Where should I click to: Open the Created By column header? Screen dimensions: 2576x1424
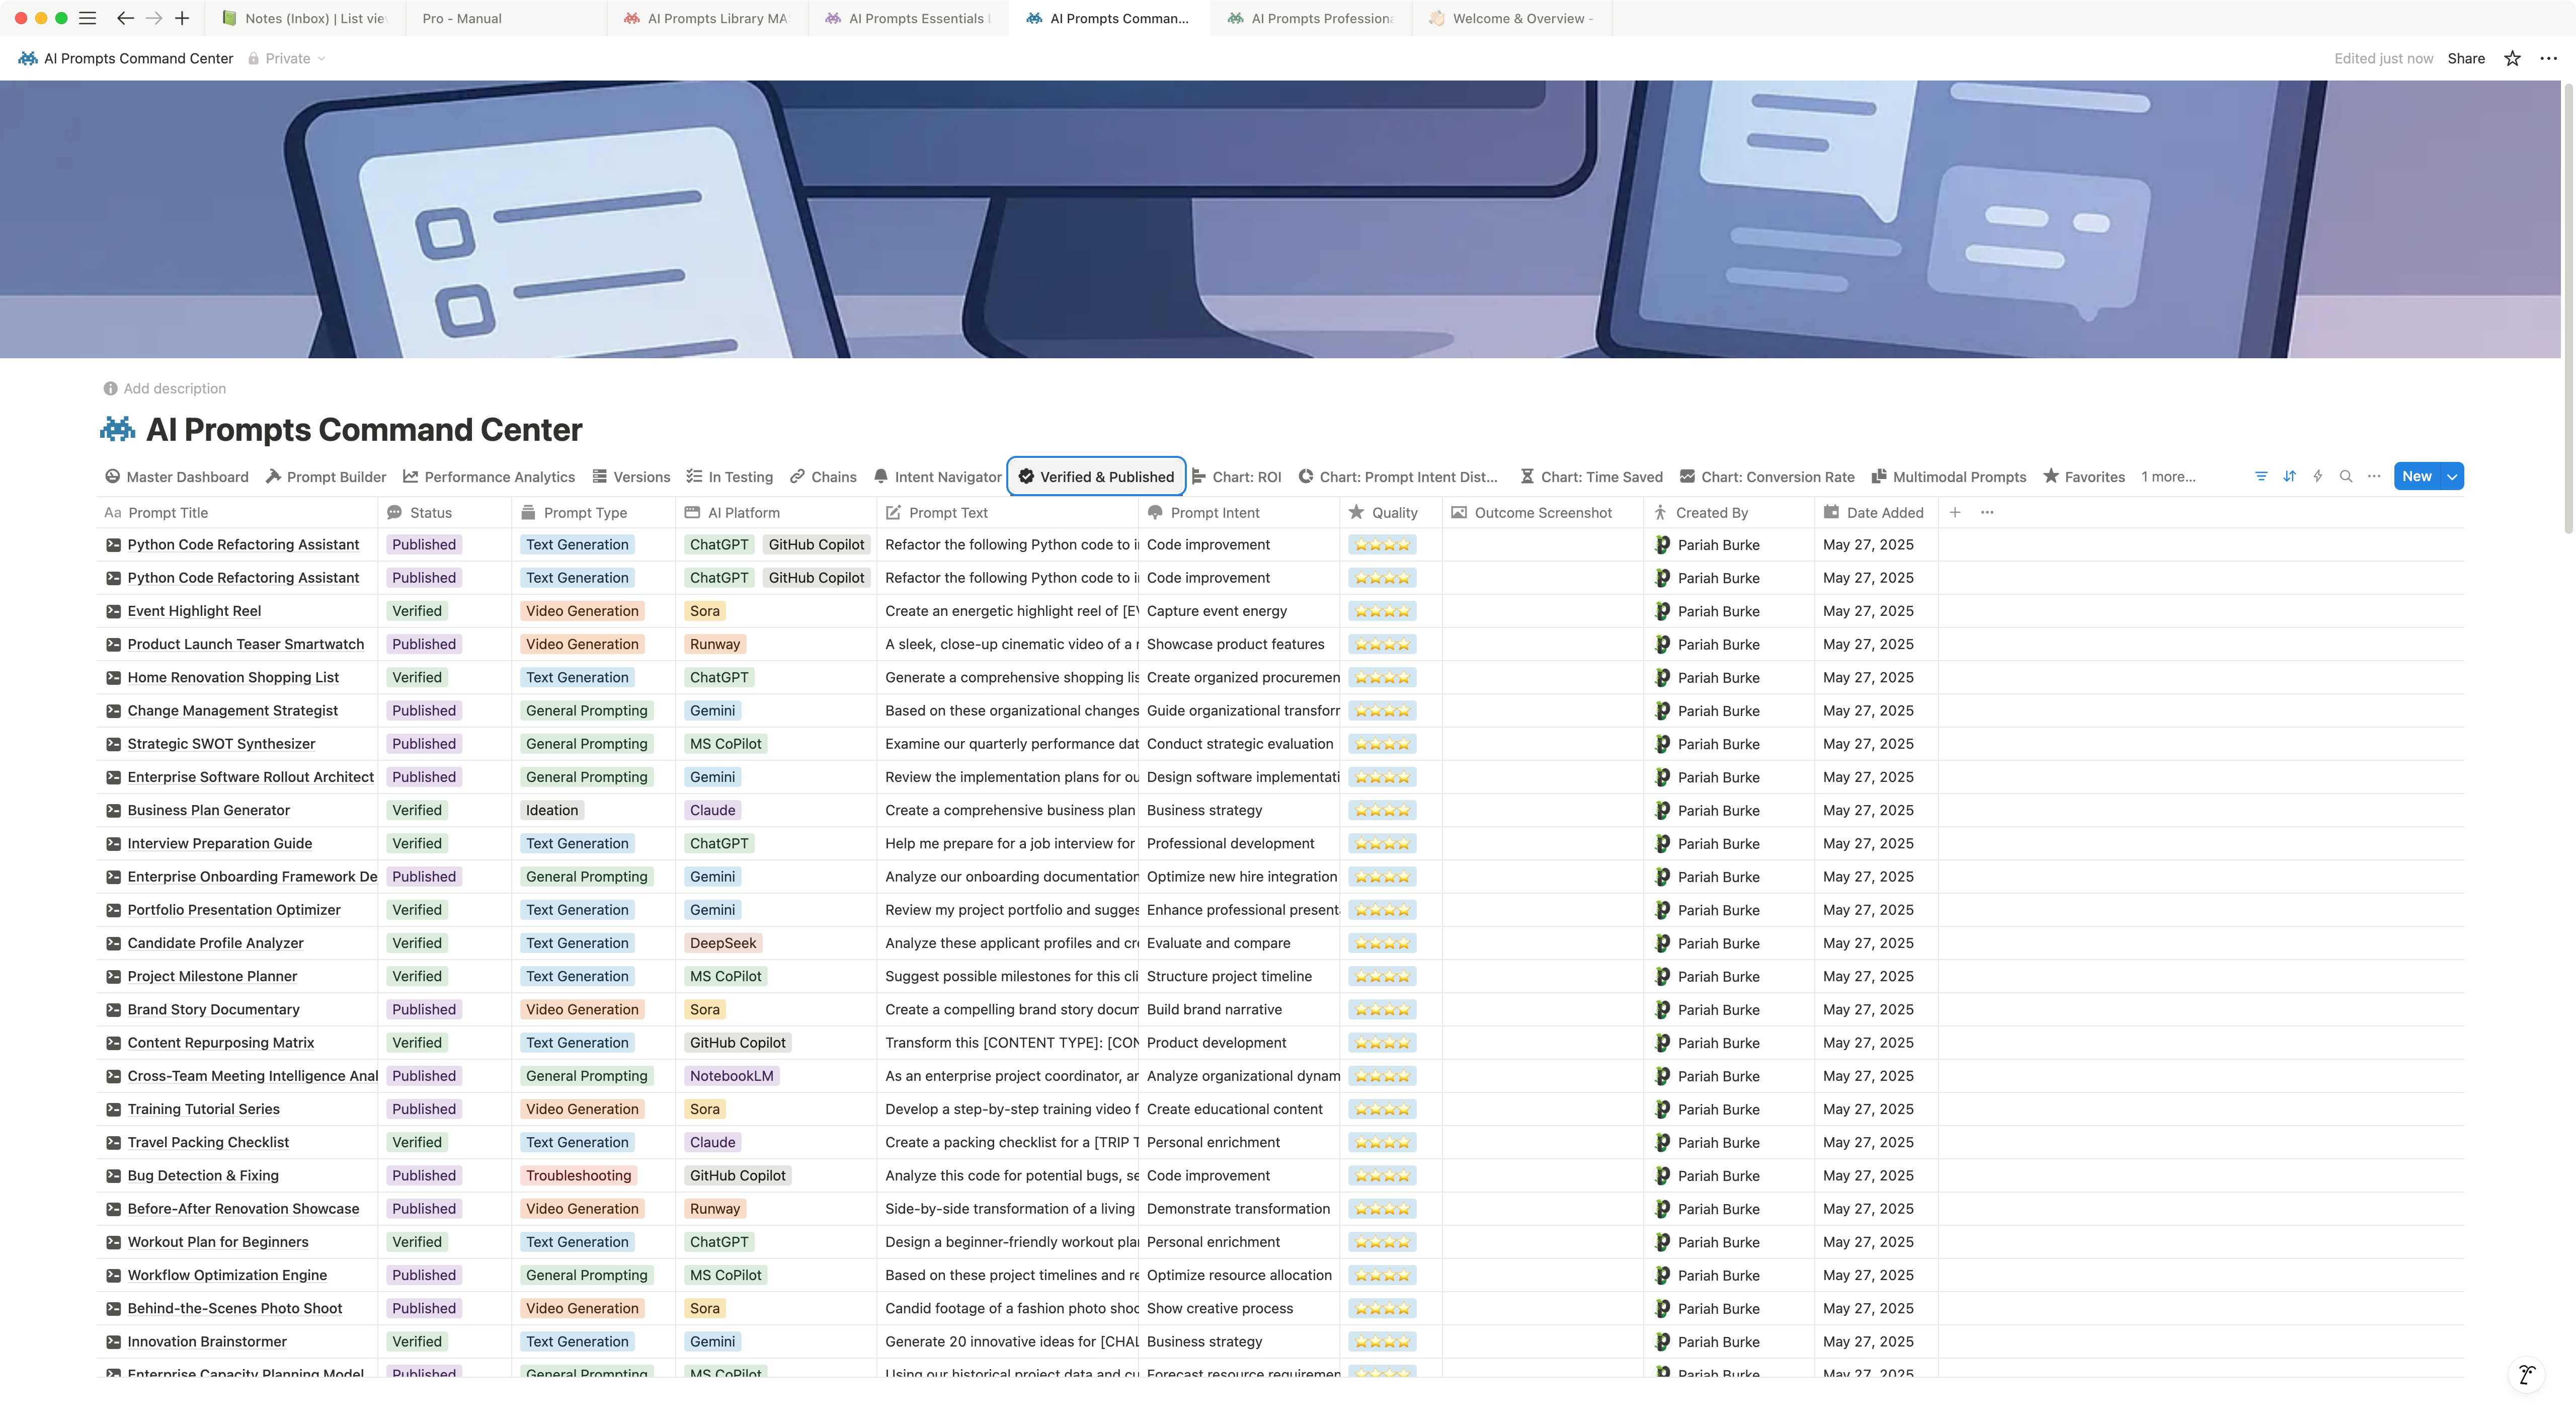pyautogui.click(x=1728, y=512)
